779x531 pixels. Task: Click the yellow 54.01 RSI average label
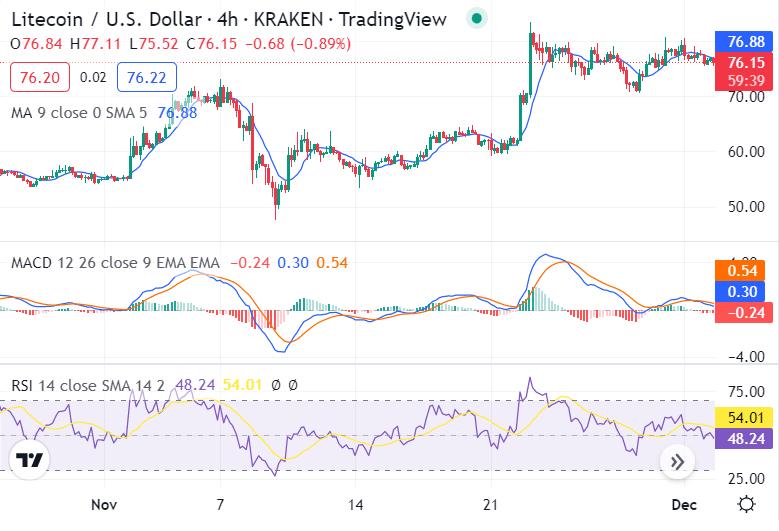pyautogui.click(x=746, y=417)
